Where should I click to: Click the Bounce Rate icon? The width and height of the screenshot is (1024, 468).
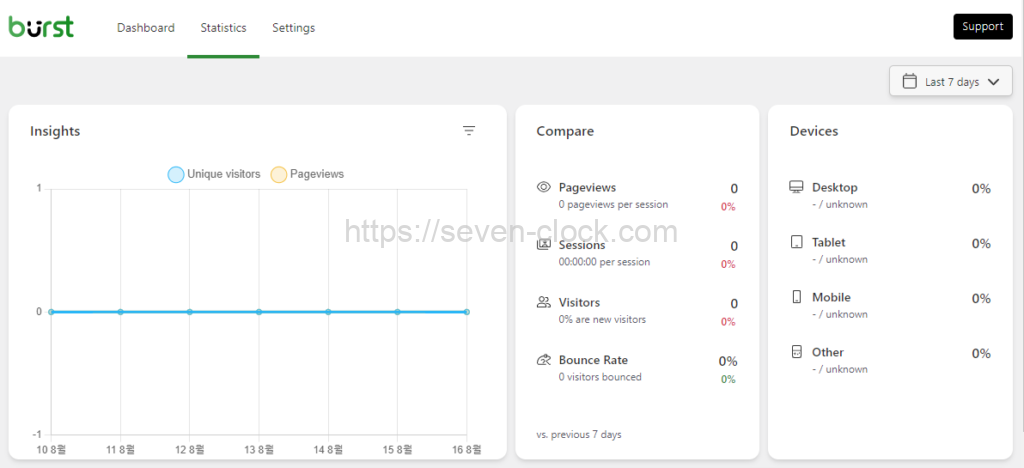tap(544, 360)
